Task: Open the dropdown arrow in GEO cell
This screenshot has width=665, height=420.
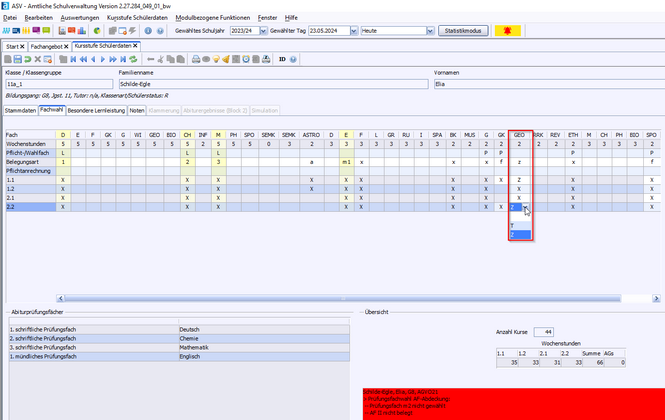Action: click(x=527, y=208)
